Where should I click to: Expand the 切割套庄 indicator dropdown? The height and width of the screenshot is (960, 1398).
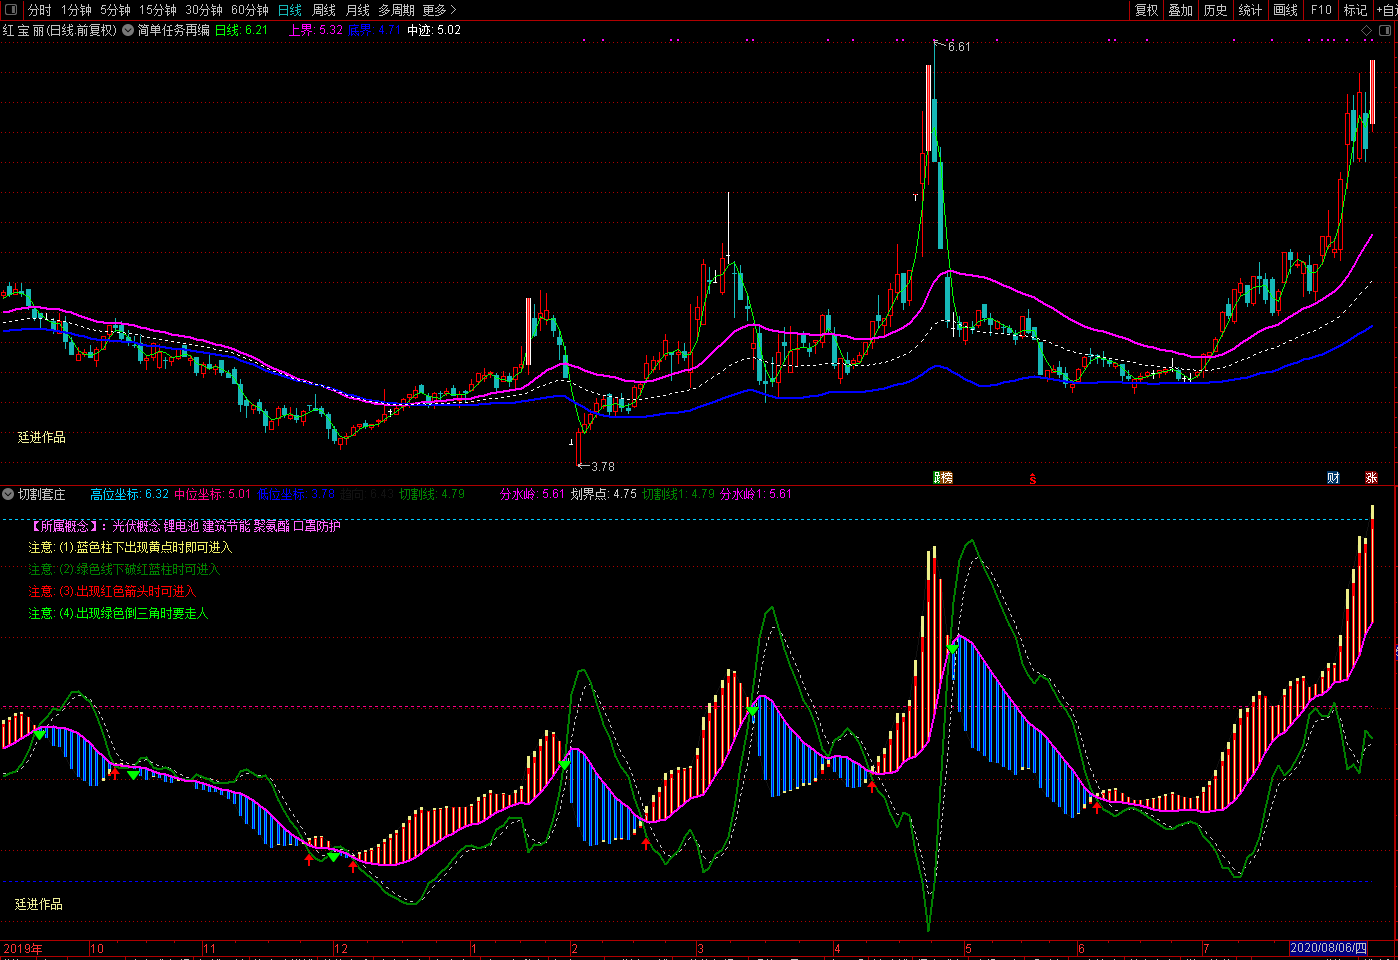pyautogui.click(x=9, y=494)
